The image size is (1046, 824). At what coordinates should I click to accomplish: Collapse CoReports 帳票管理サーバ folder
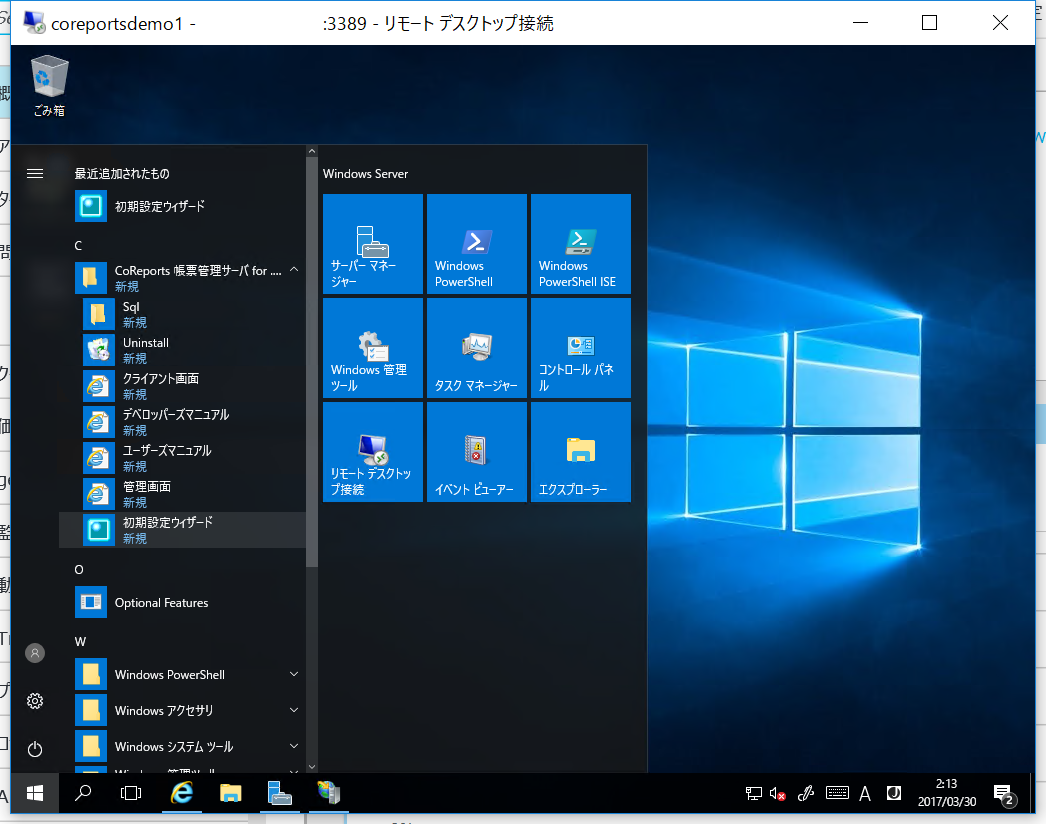294,270
